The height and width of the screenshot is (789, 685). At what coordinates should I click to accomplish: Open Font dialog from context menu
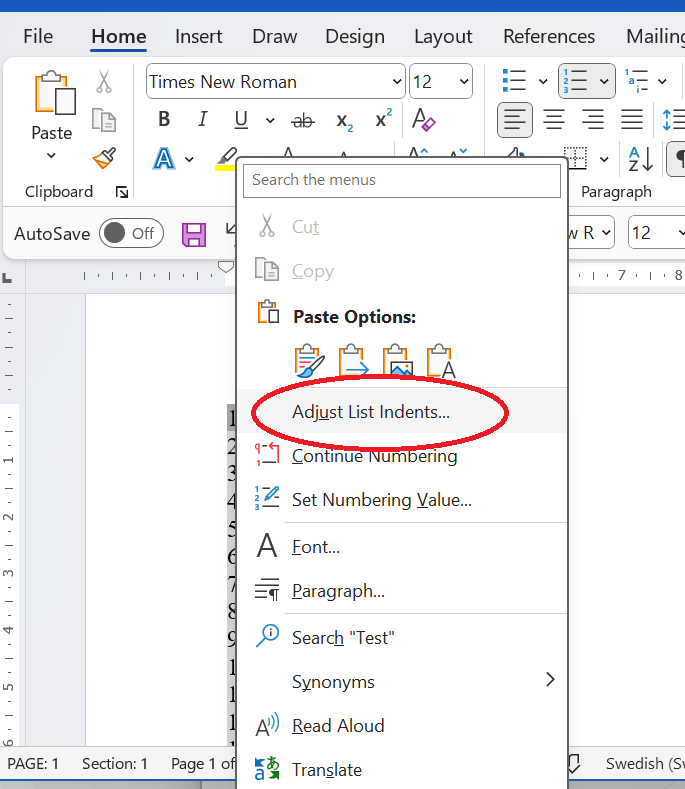point(402,546)
